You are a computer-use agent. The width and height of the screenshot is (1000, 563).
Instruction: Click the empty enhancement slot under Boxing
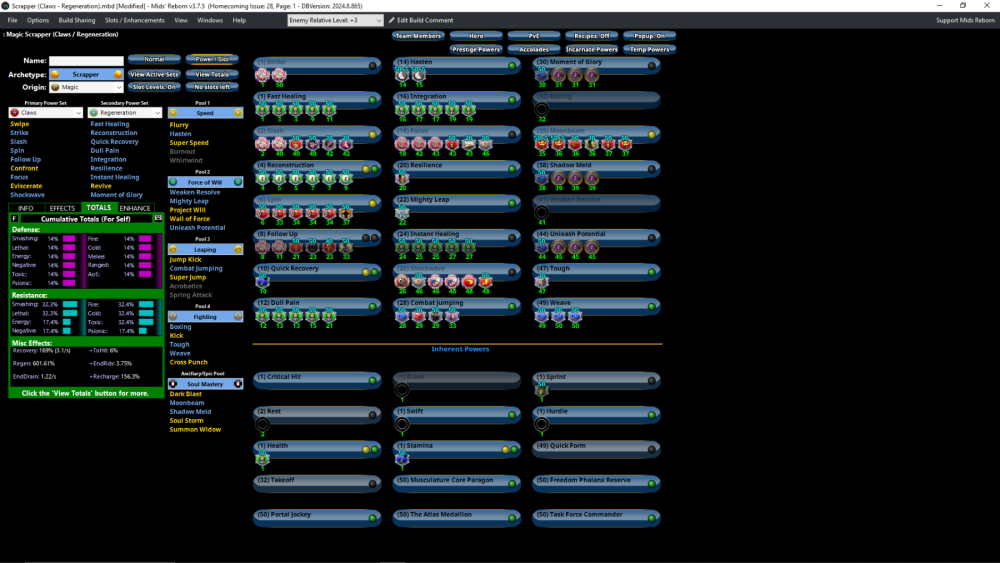pyautogui.click(x=541, y=108)
